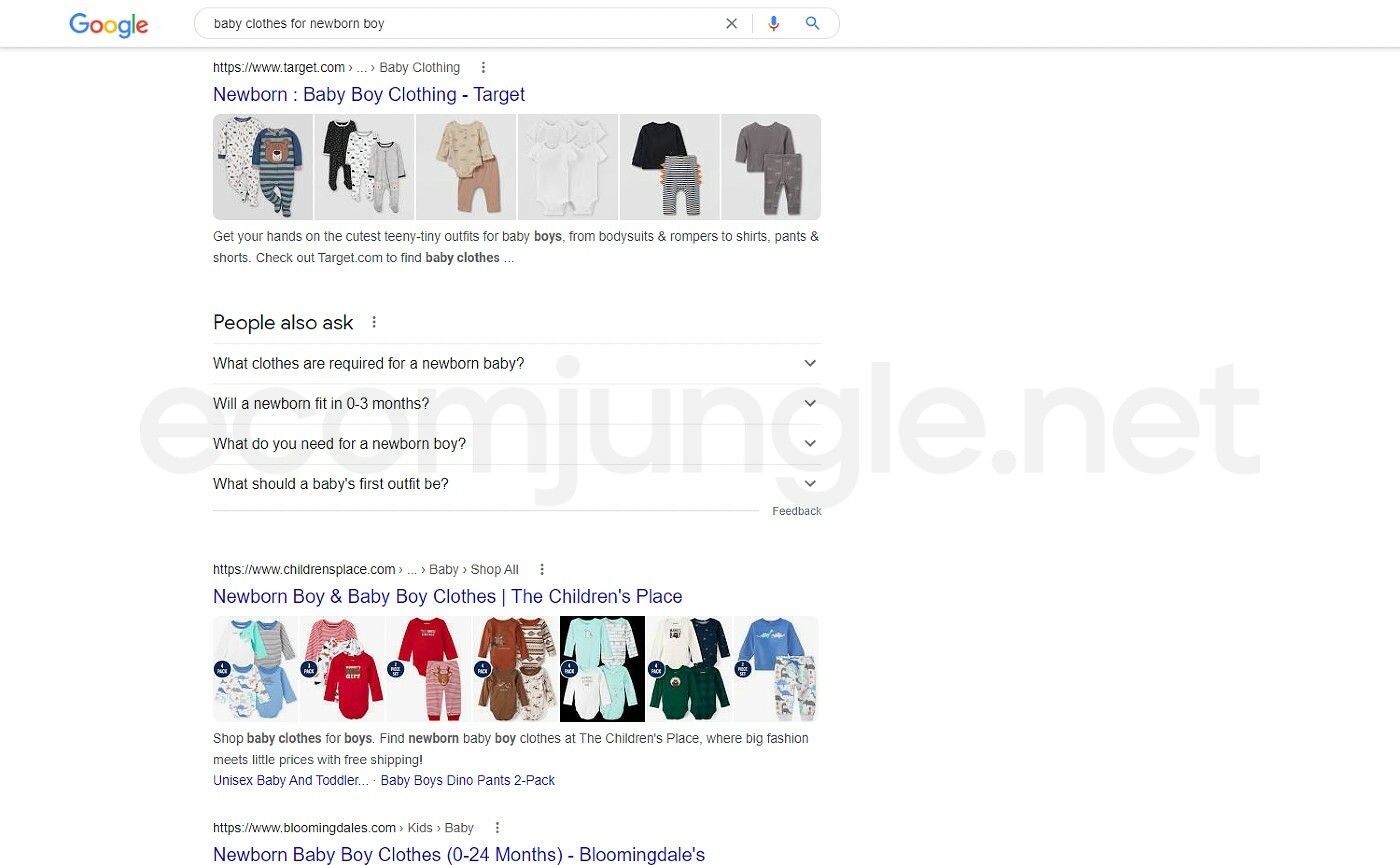1400x865 pixels.
Task: Start voice search with microphone icon
Action: click(x=773, y=23)
